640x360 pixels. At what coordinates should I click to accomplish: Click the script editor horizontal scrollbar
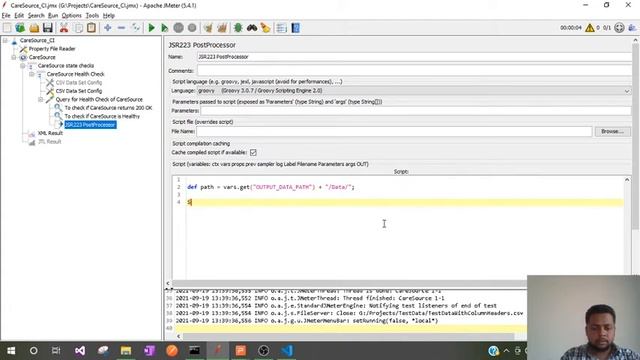[349, 283]
